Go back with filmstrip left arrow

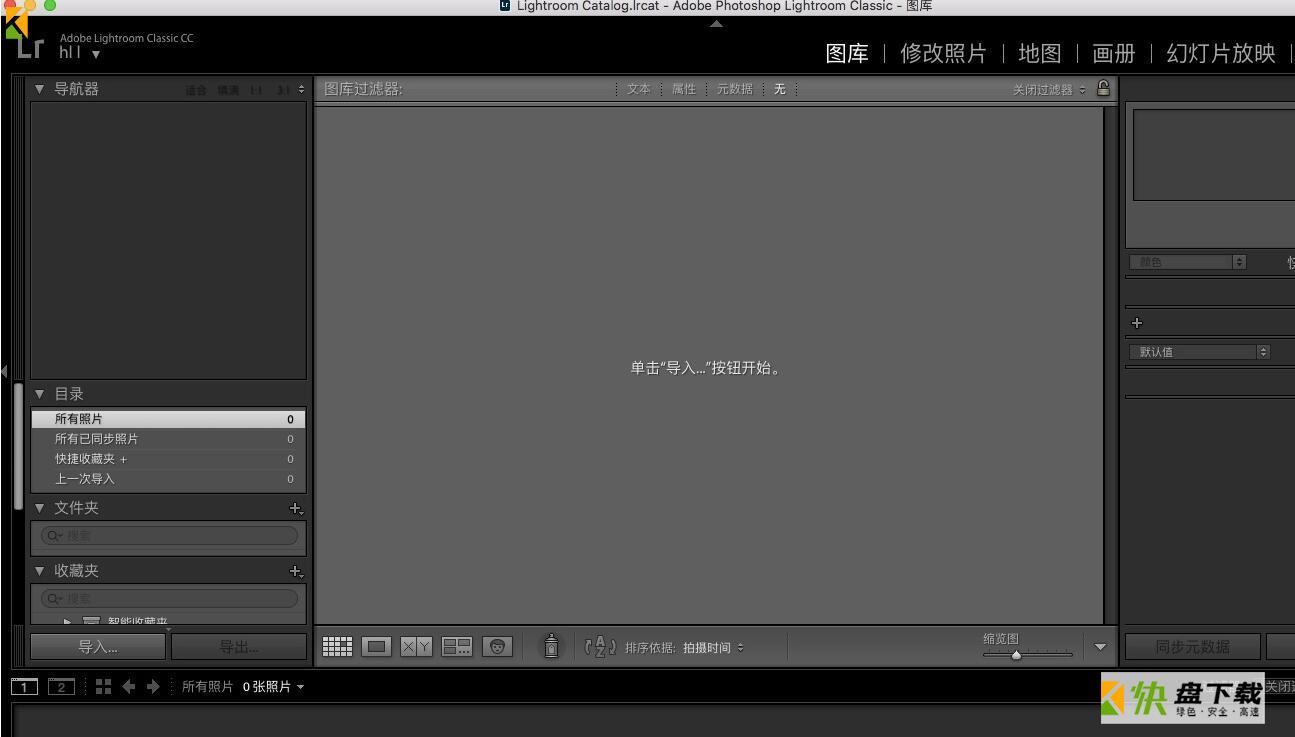[128, 686]
